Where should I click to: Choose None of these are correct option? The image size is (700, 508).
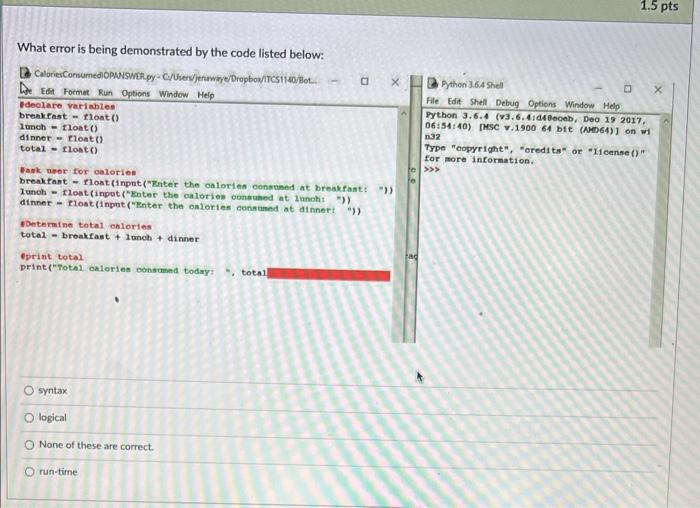(29, 445)
